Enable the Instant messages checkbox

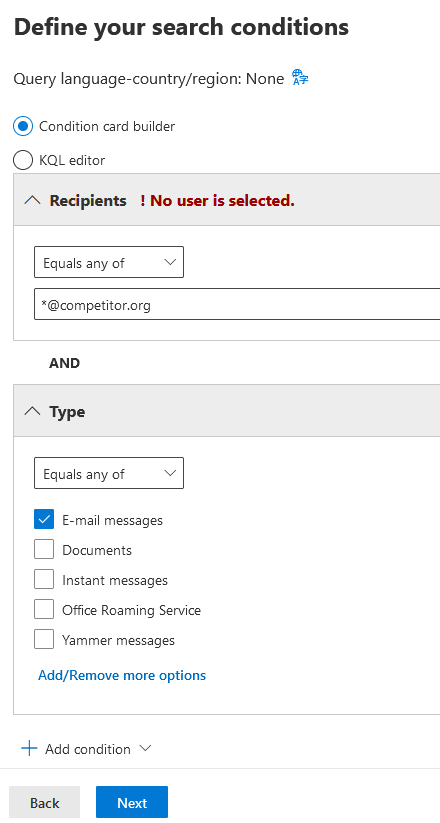point(44,579)
